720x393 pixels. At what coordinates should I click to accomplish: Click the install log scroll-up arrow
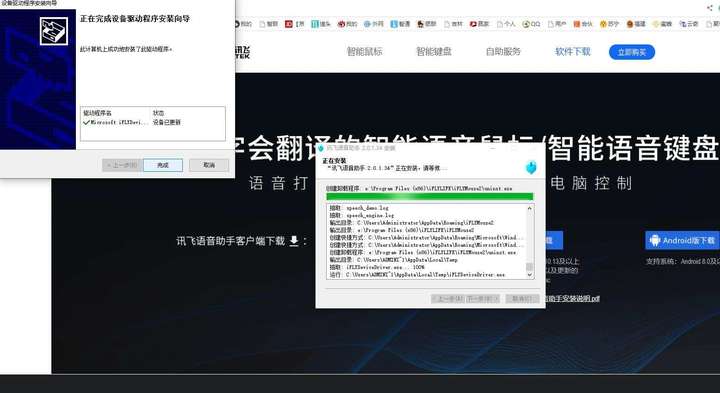point(529,208)
